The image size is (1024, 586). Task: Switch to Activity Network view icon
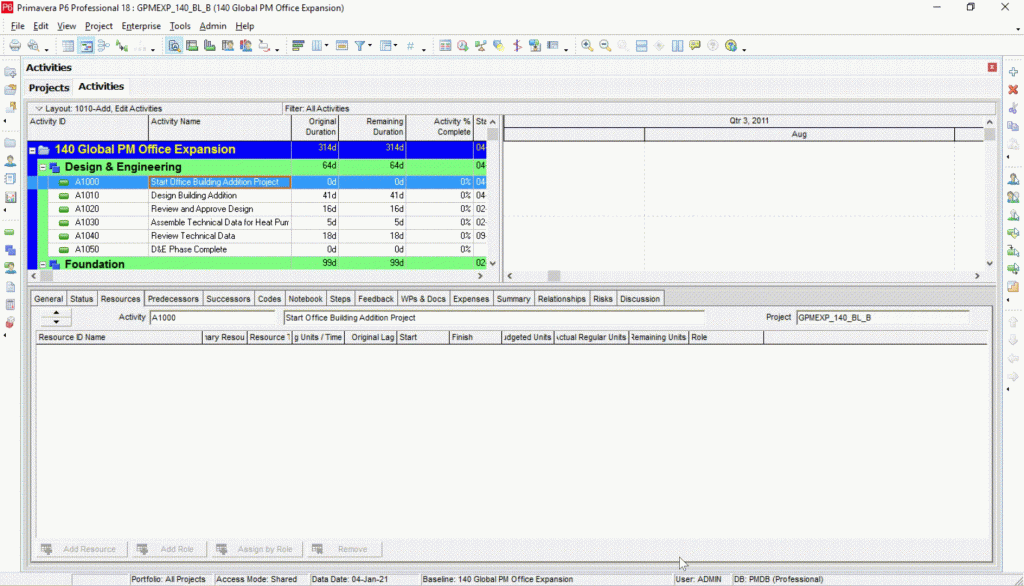(104, 46)
